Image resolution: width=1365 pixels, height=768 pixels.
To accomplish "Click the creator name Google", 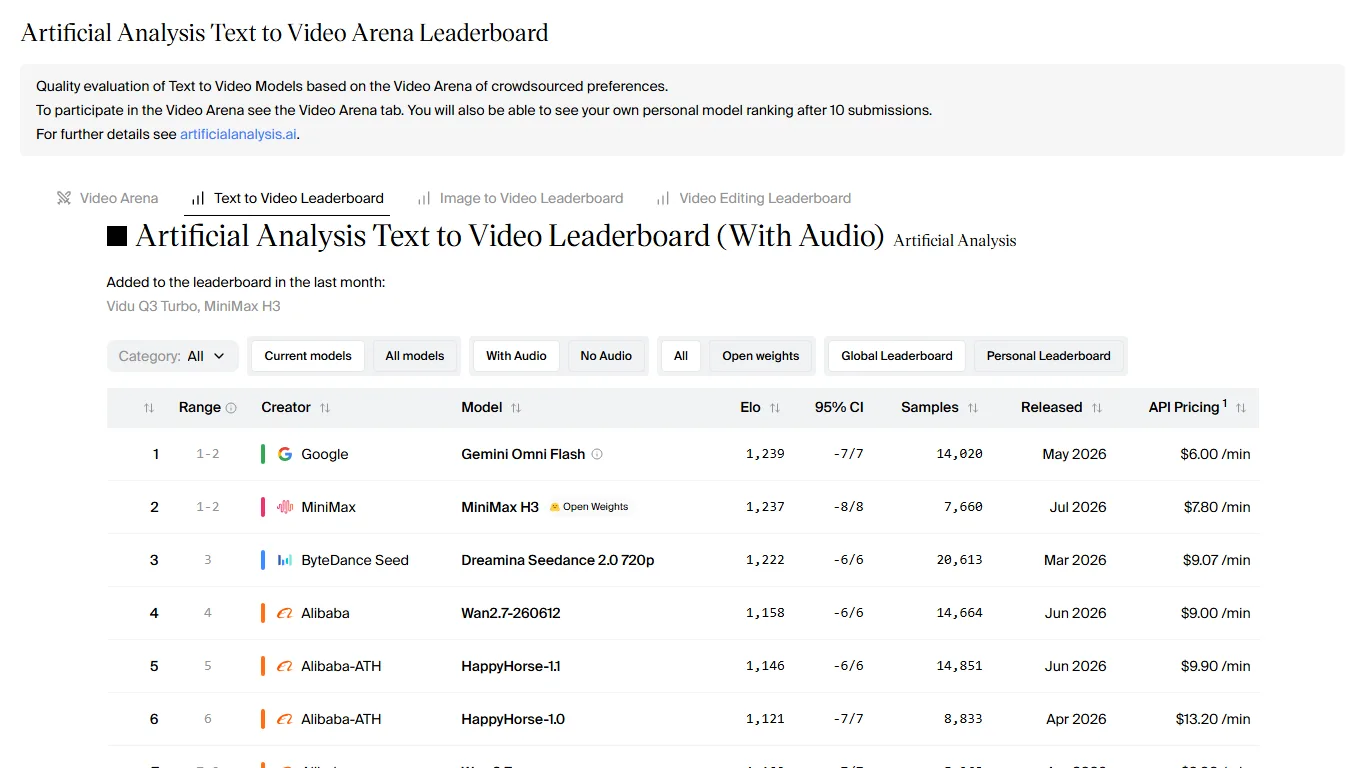I will point(325,454).
